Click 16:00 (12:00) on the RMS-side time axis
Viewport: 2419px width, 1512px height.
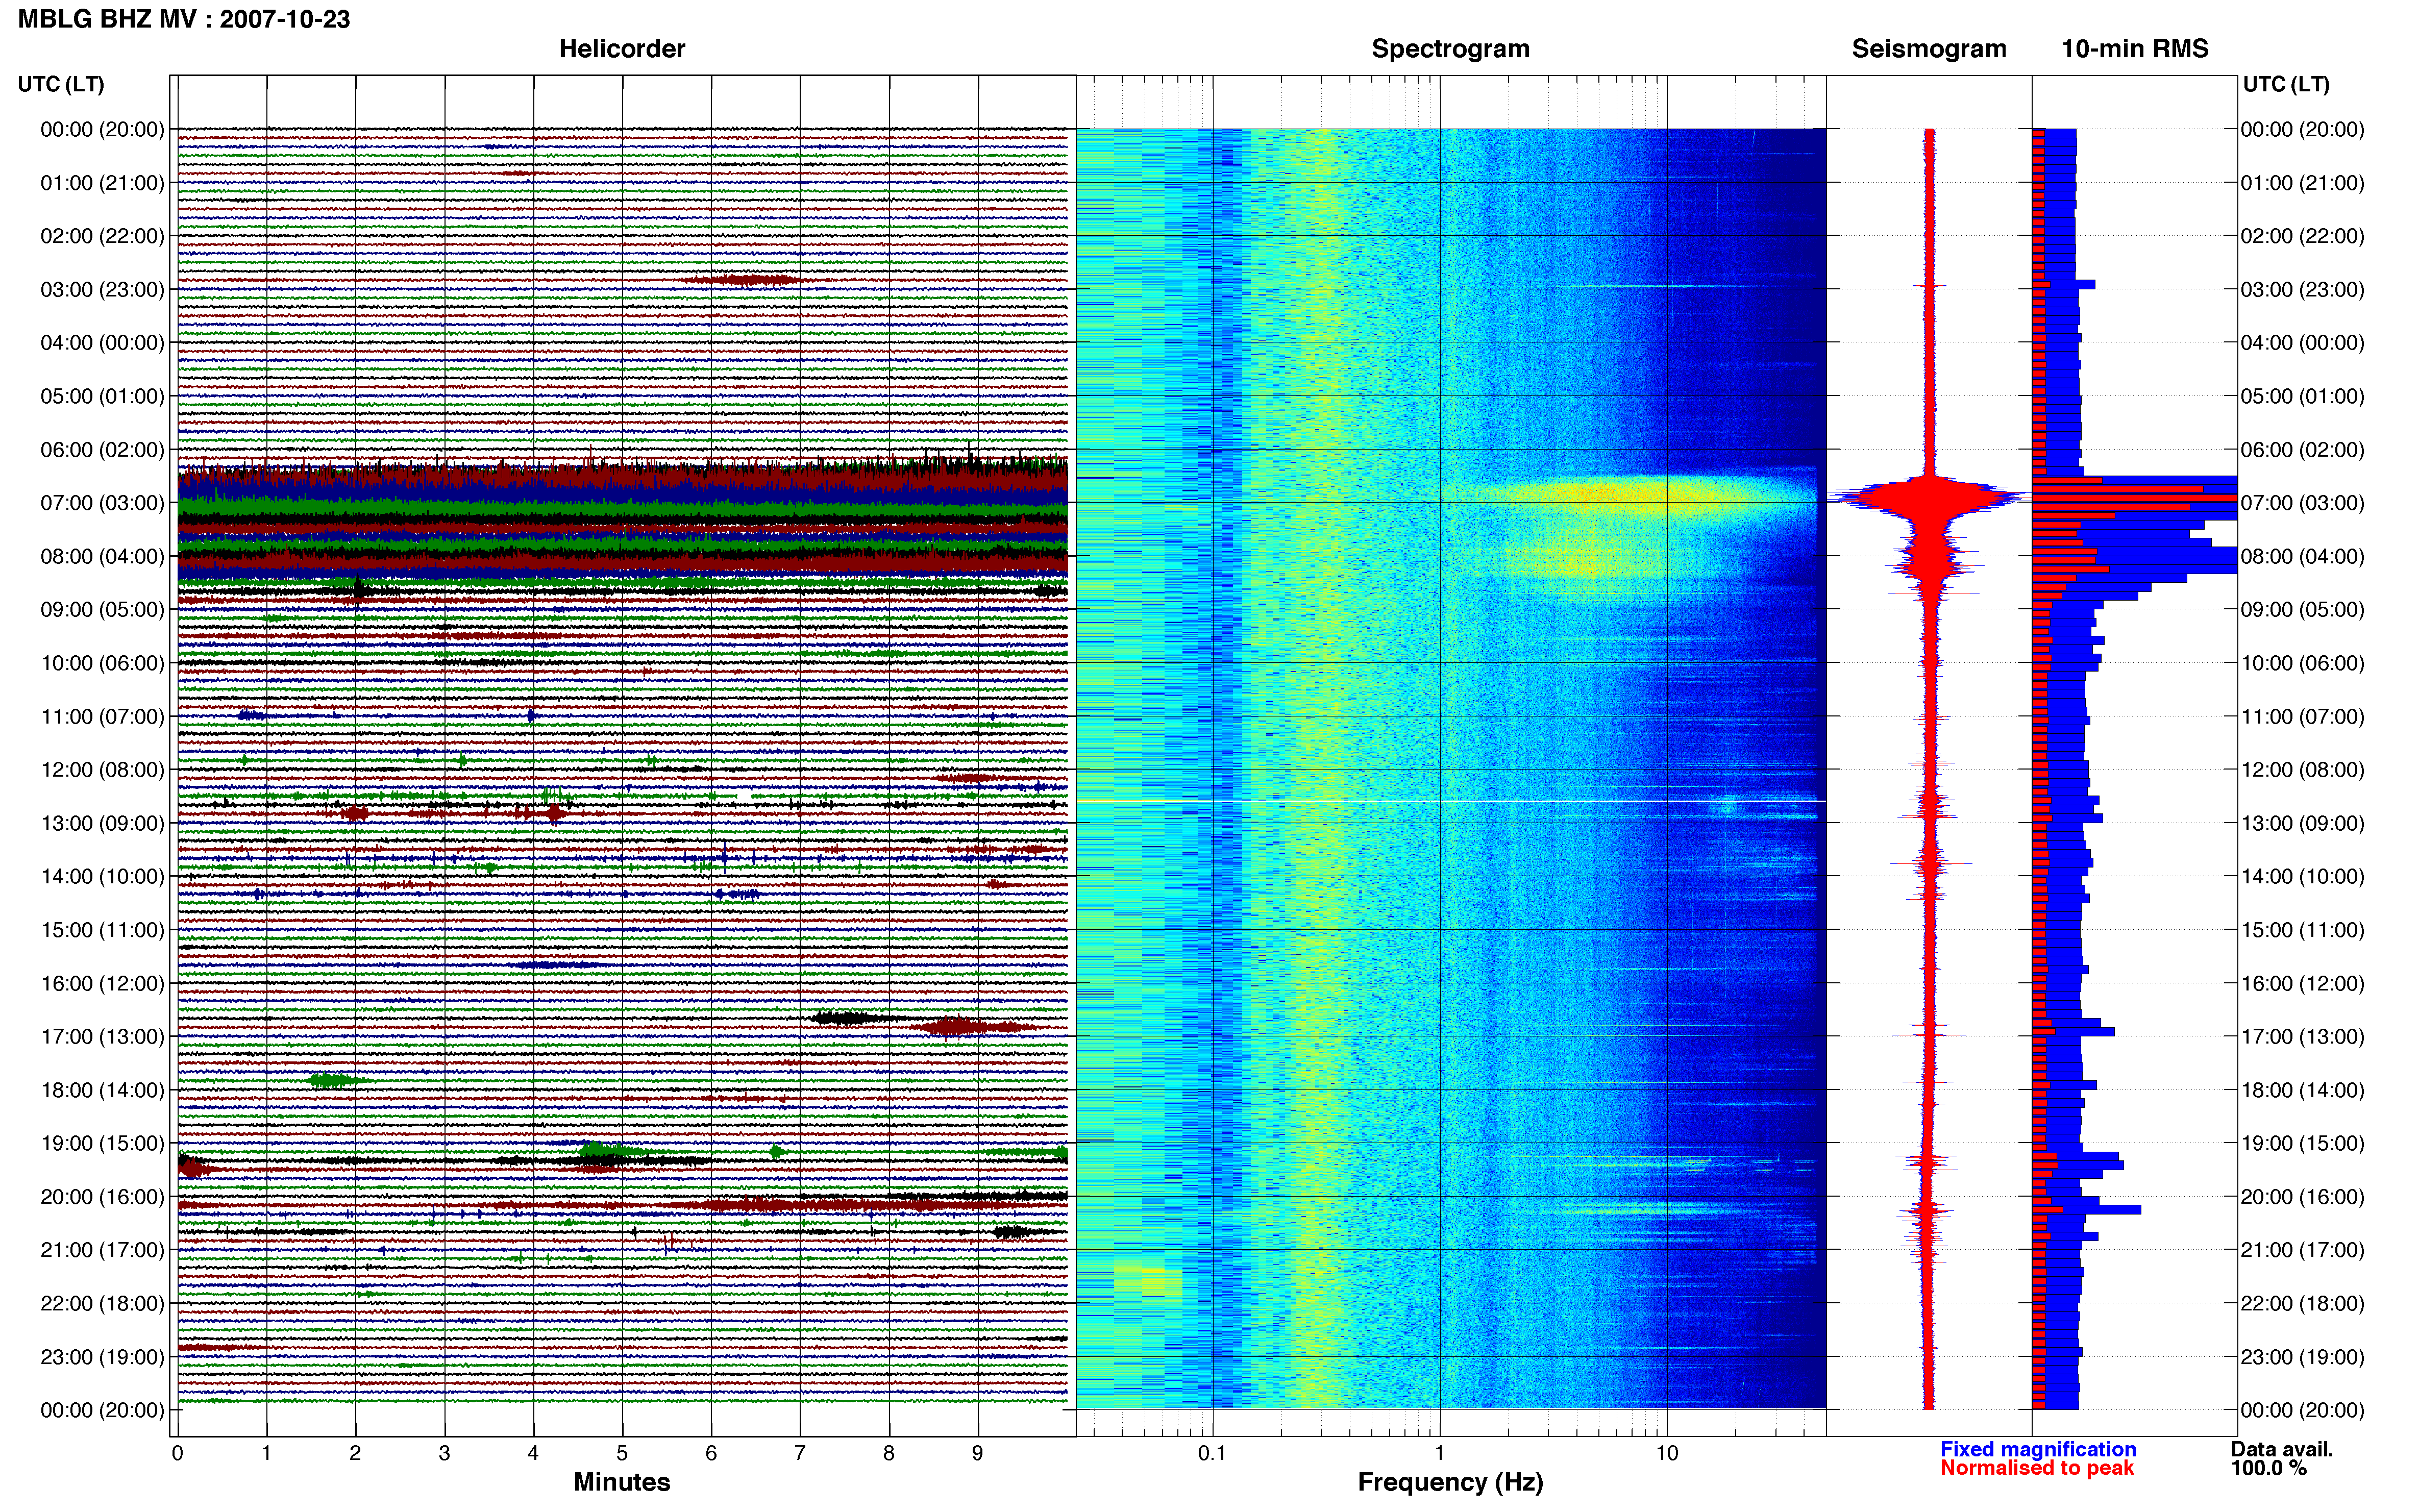(x=2302, y=983)
